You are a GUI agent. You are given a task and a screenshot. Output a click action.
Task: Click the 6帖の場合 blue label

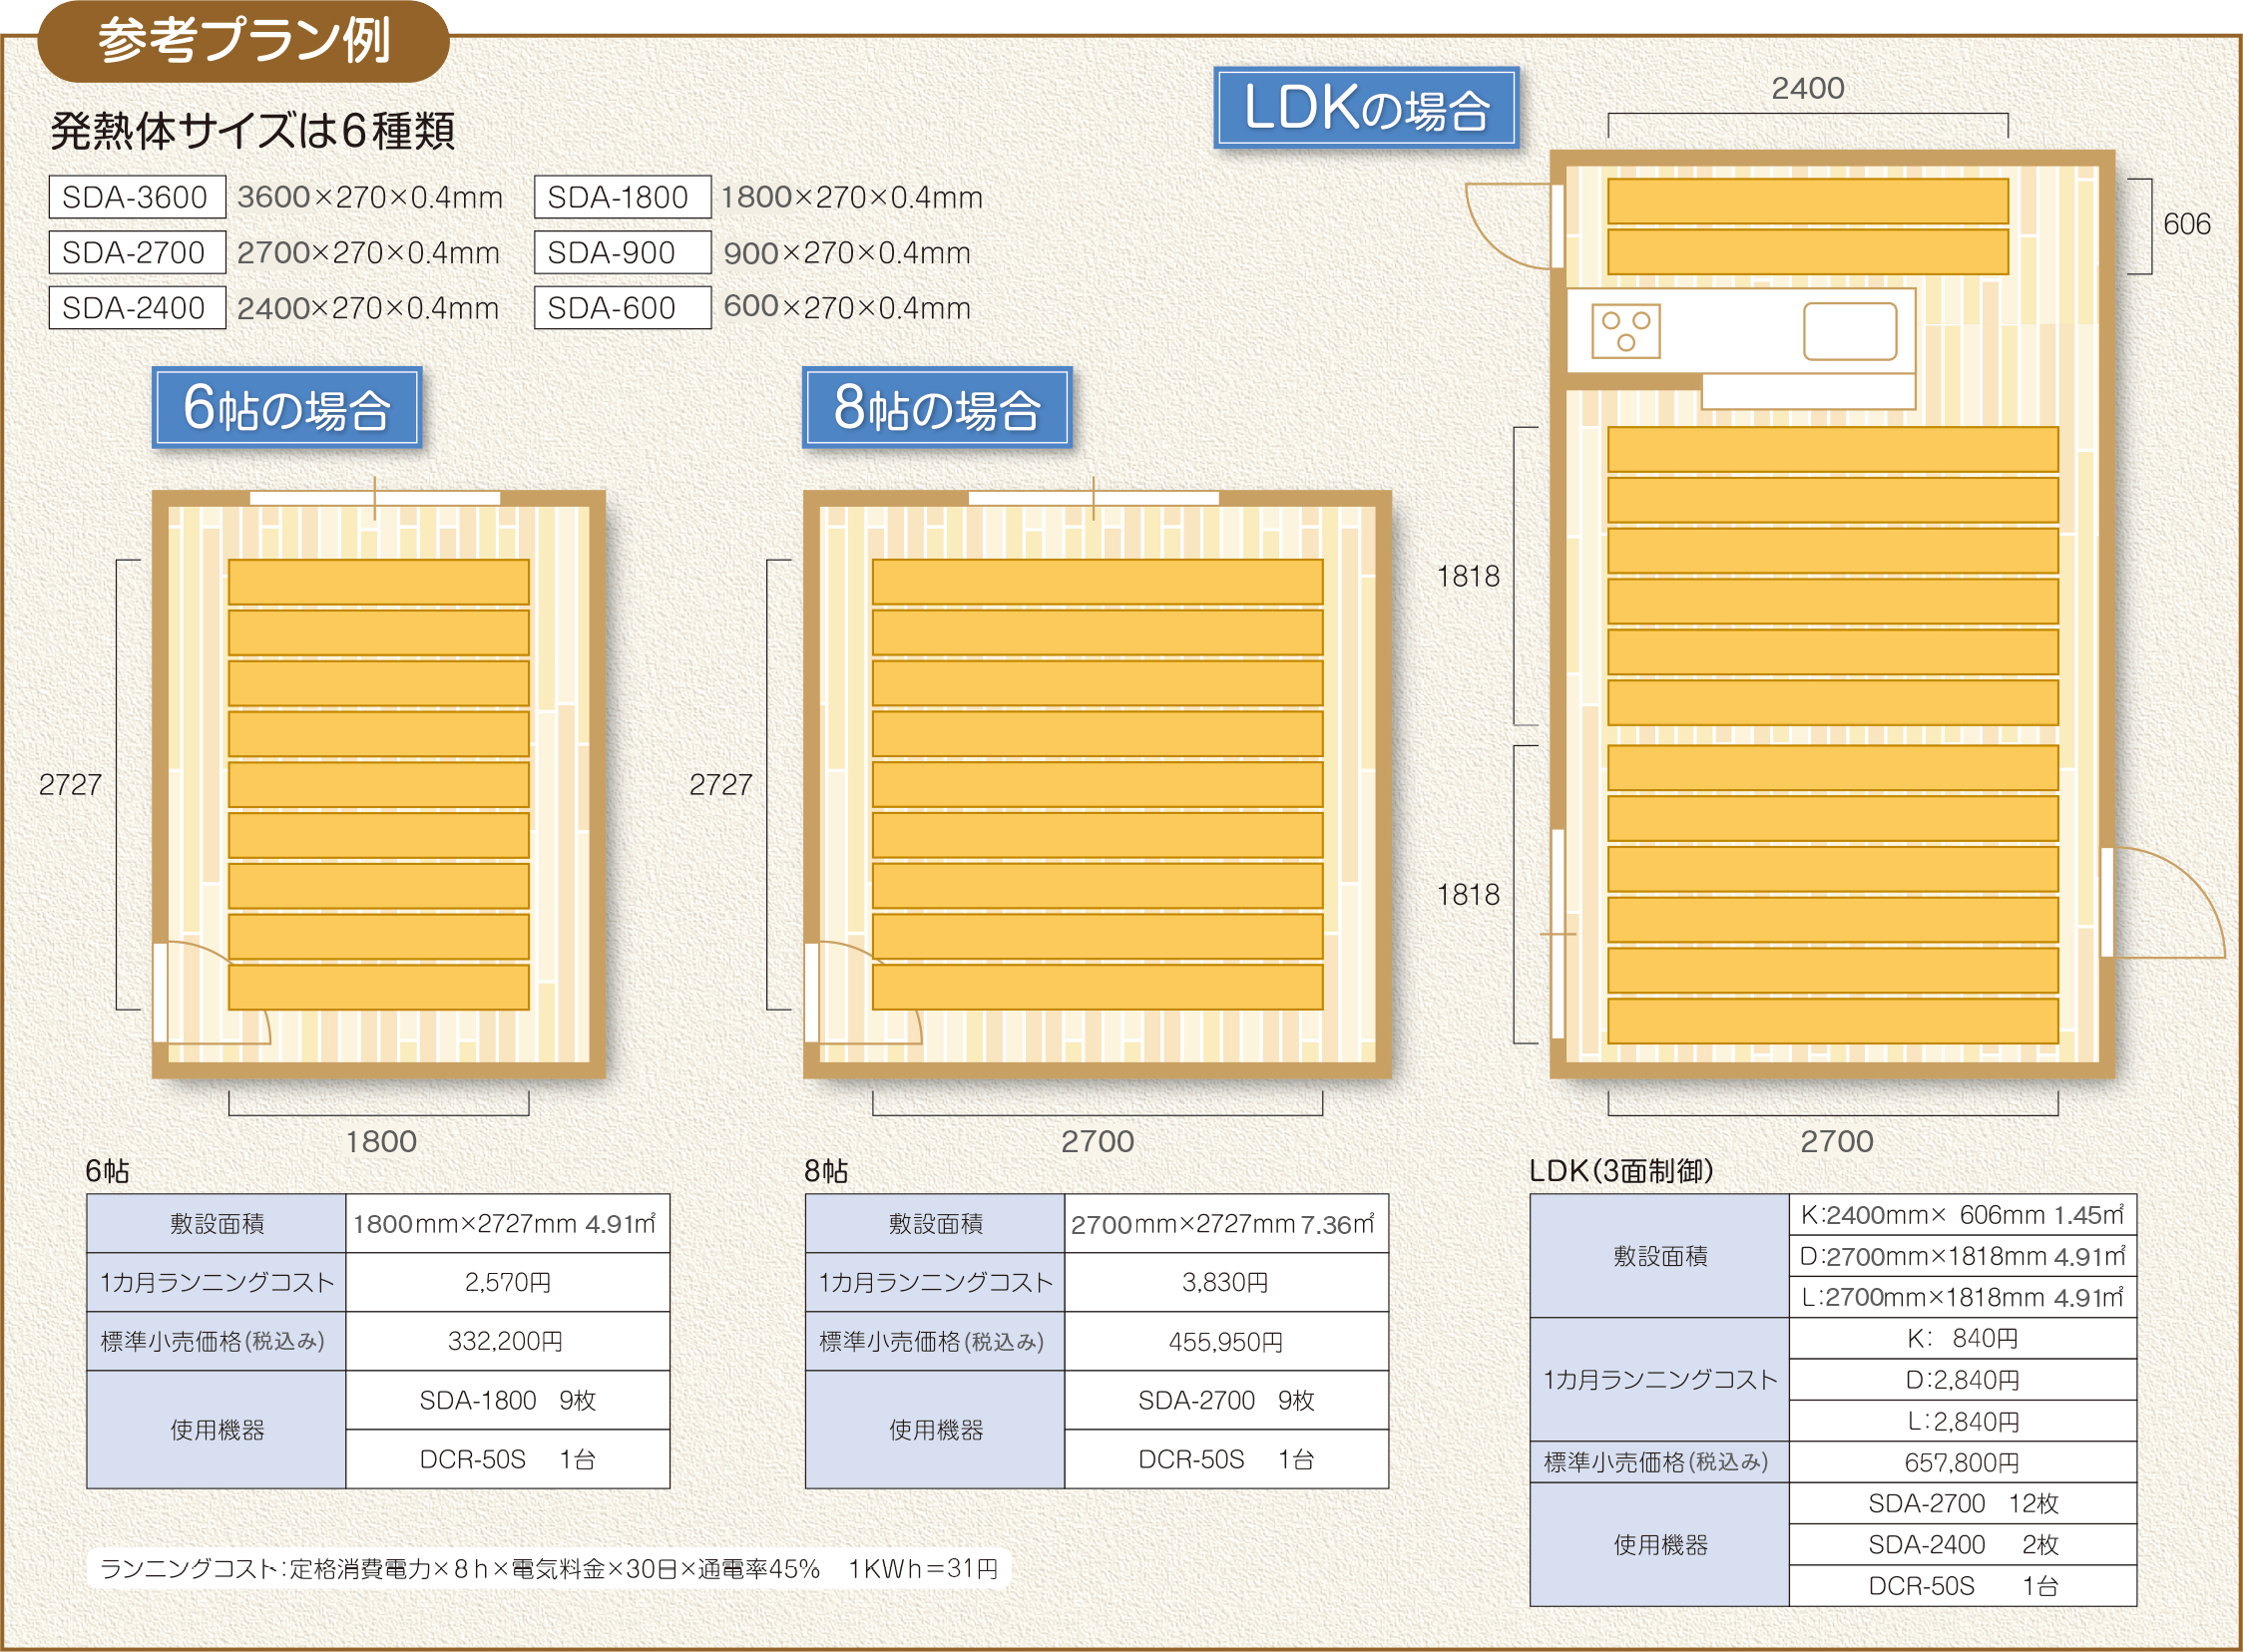pos(287,407)
